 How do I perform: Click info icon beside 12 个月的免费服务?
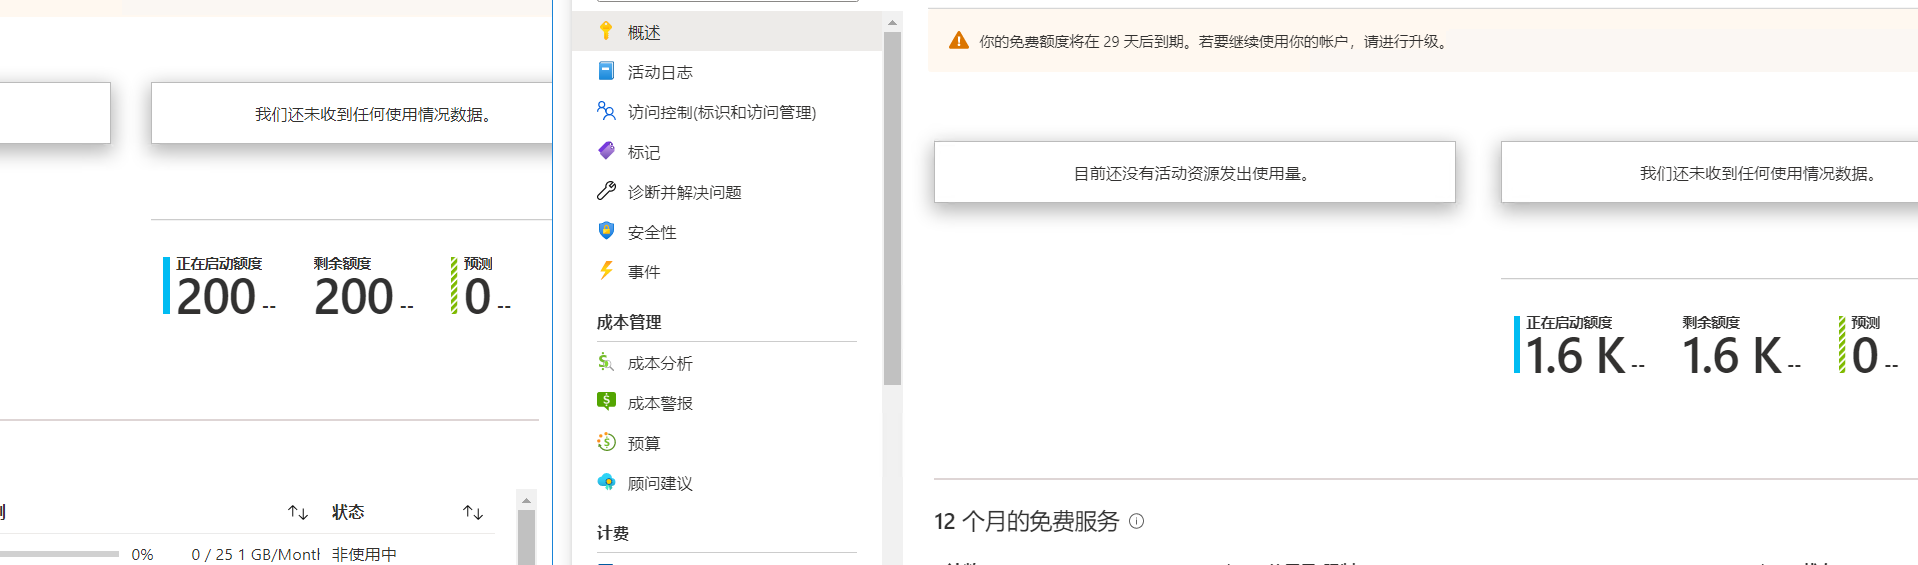pyautogui.click(x=1136, y=521)
